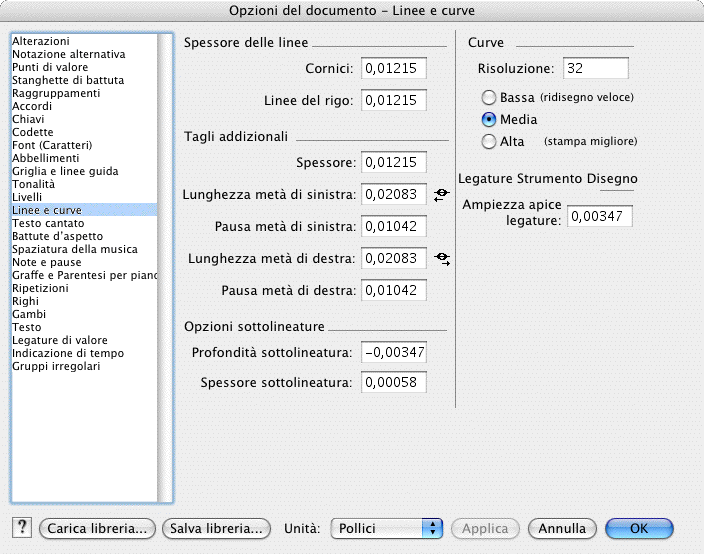Select Bassa curve resolution option
Image resolution: width=704 pixels, height=554 pixels.
click(x=489, y=98)
